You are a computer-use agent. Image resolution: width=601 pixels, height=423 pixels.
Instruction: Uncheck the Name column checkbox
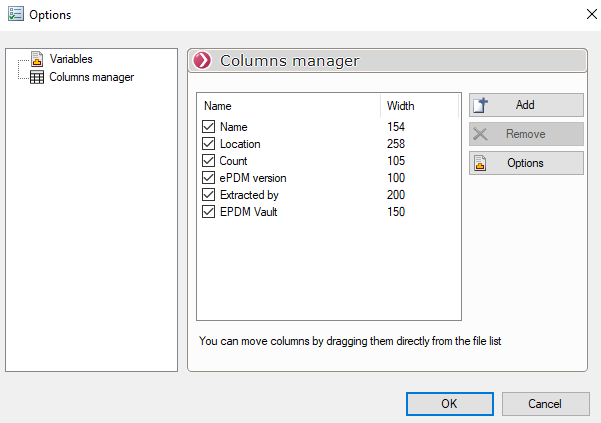[209, 127]
